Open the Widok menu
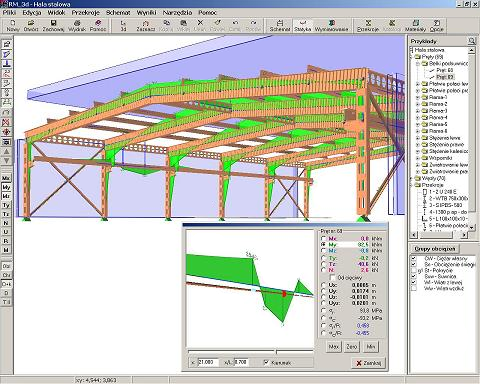Image resolution: width=480 pixels, height=384 pixels. 56,13
